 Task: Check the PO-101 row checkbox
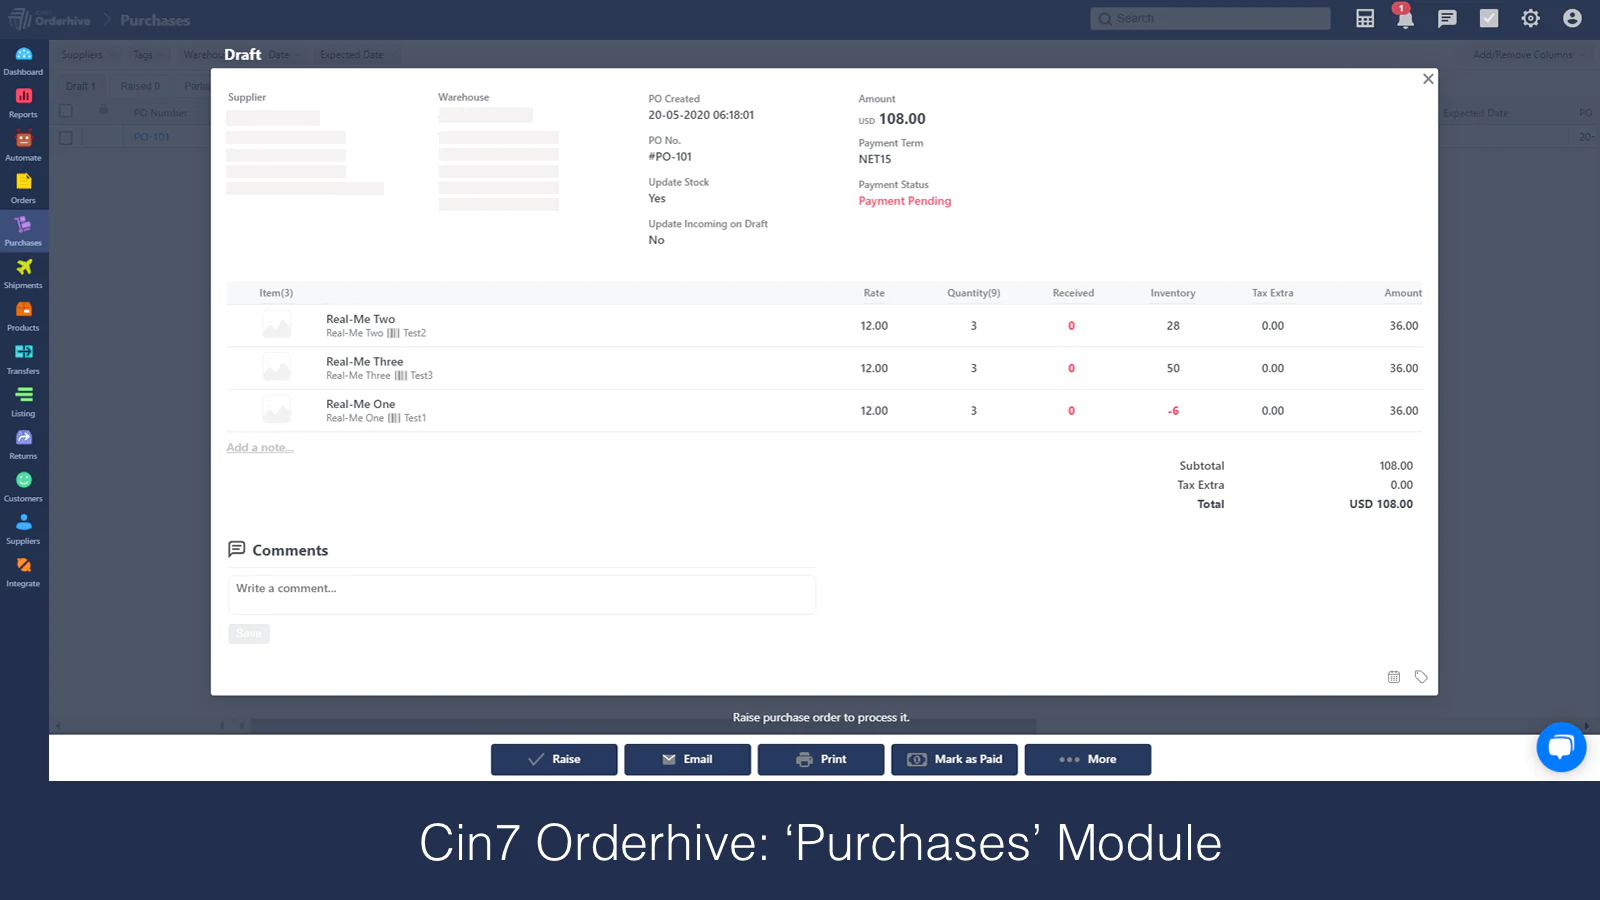pos(66,137)
